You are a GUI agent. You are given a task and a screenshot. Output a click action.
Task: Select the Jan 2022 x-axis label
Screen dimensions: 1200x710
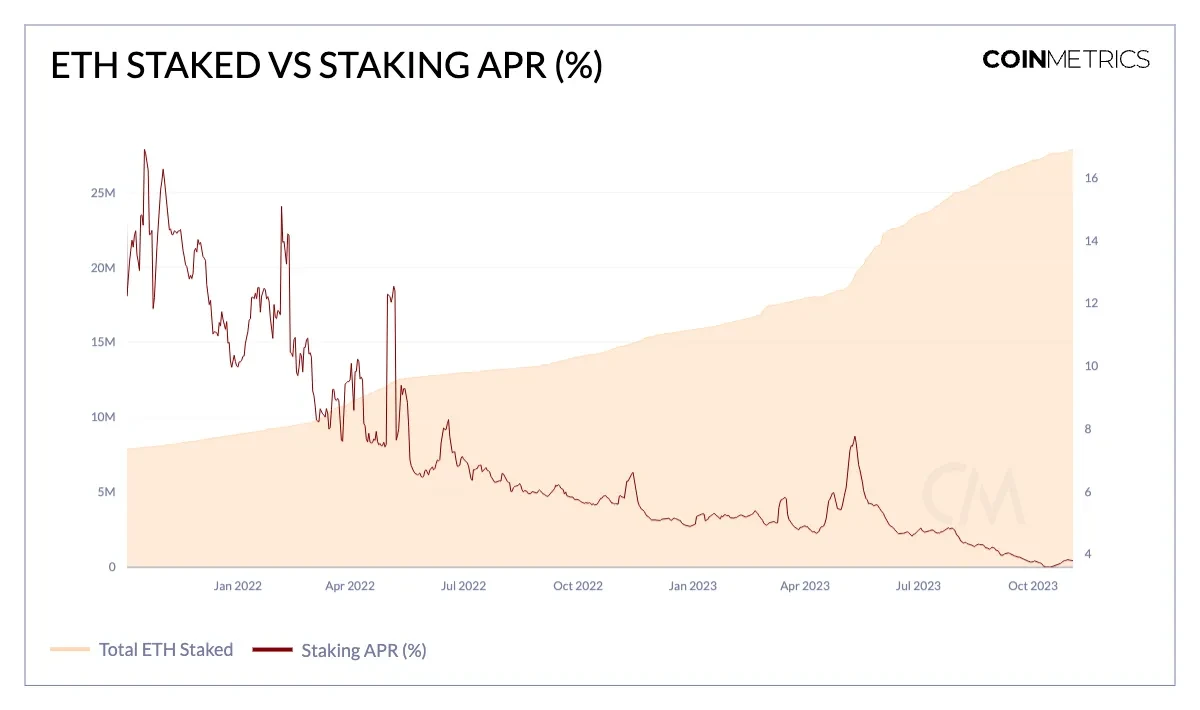[x=237, y=586]
